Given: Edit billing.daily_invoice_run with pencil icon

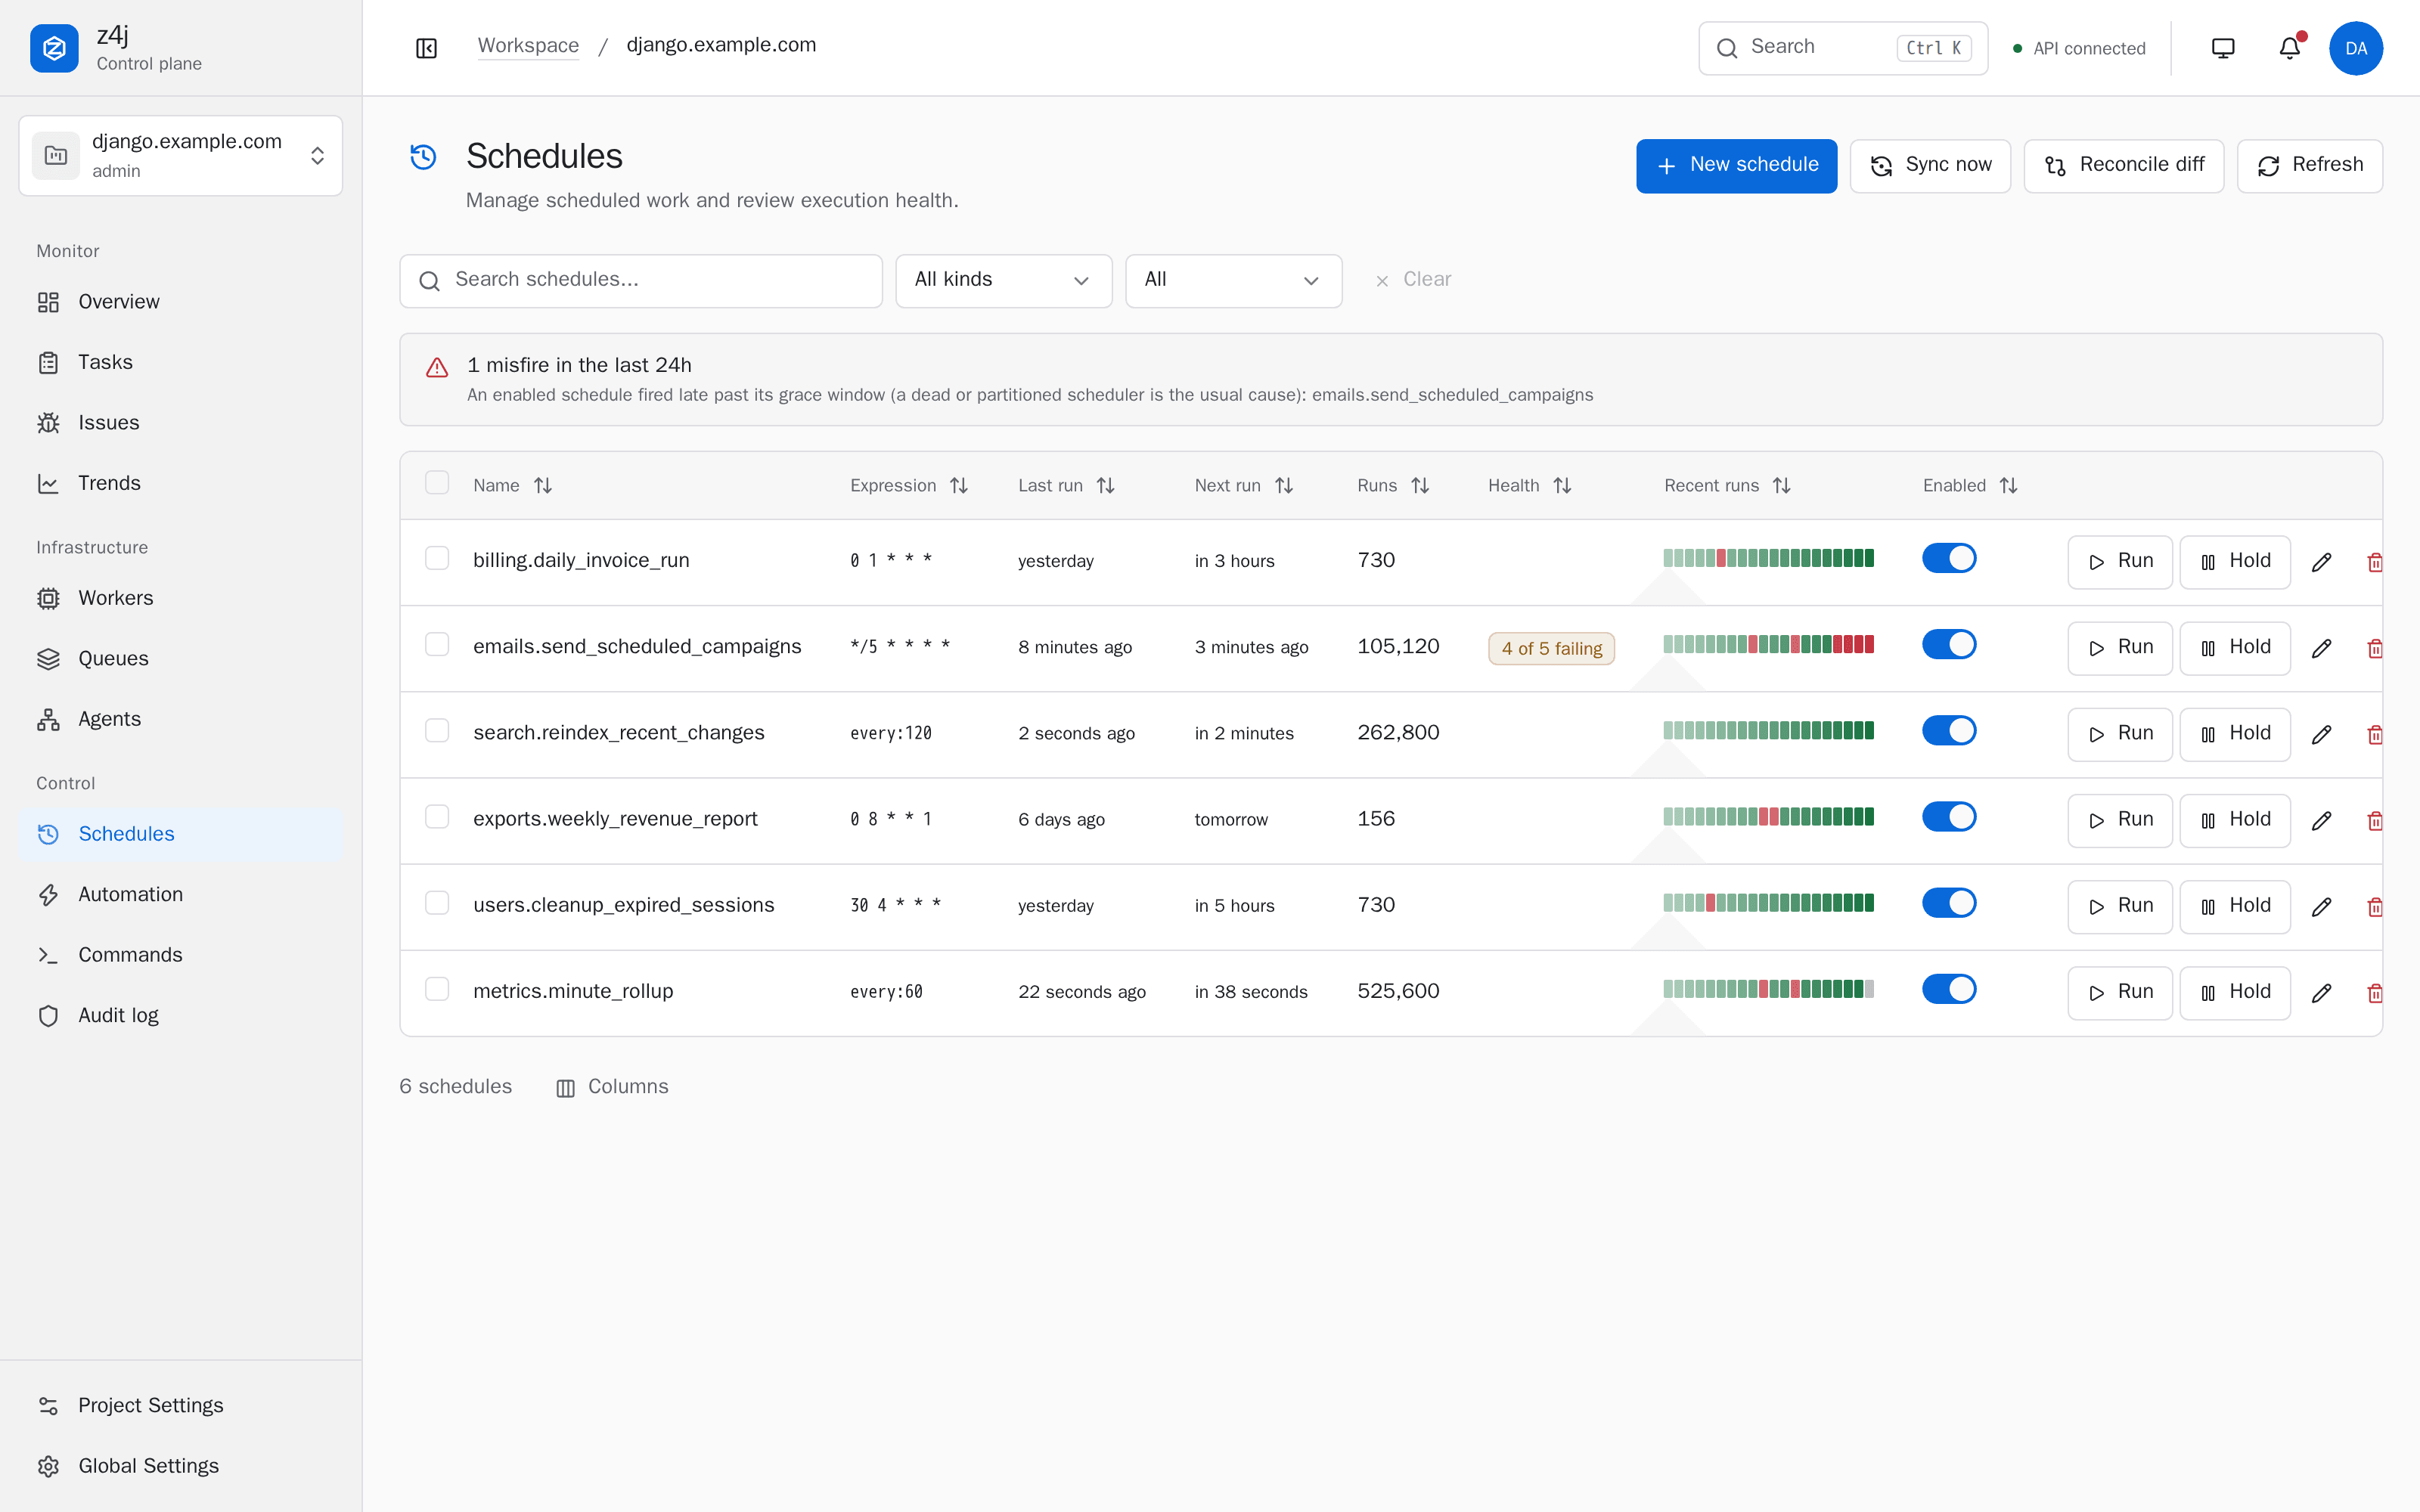Looking at the screenshot, I should 2321,562.
